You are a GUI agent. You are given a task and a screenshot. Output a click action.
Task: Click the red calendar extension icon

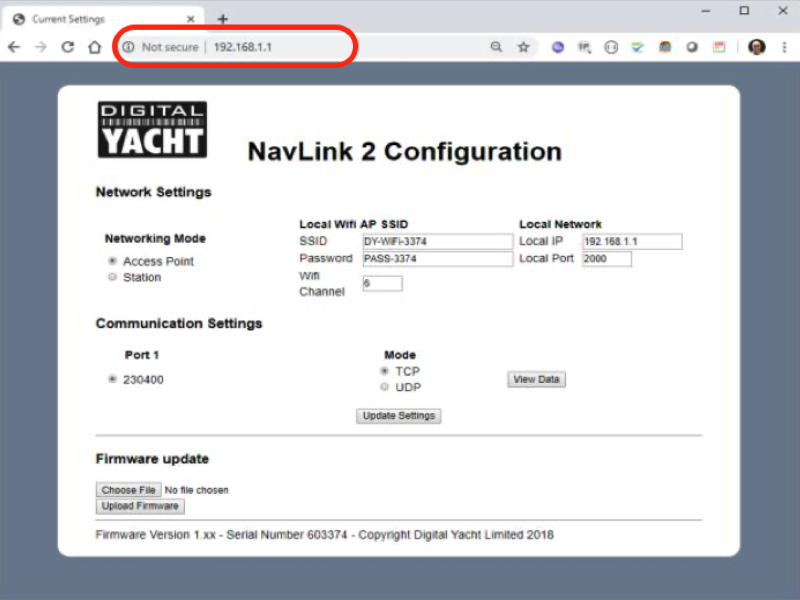(x=719, y=47)
